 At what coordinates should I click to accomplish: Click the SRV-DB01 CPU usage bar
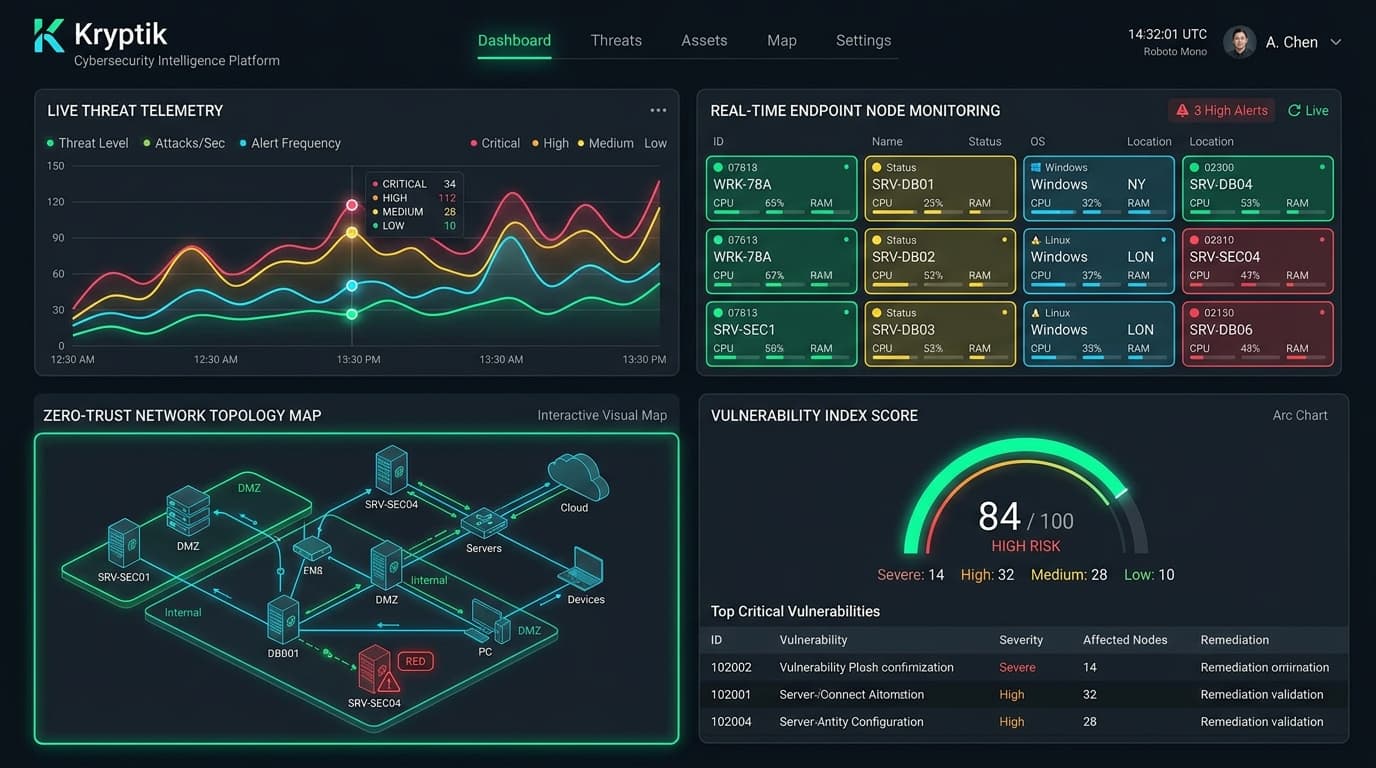pos(894,213)
